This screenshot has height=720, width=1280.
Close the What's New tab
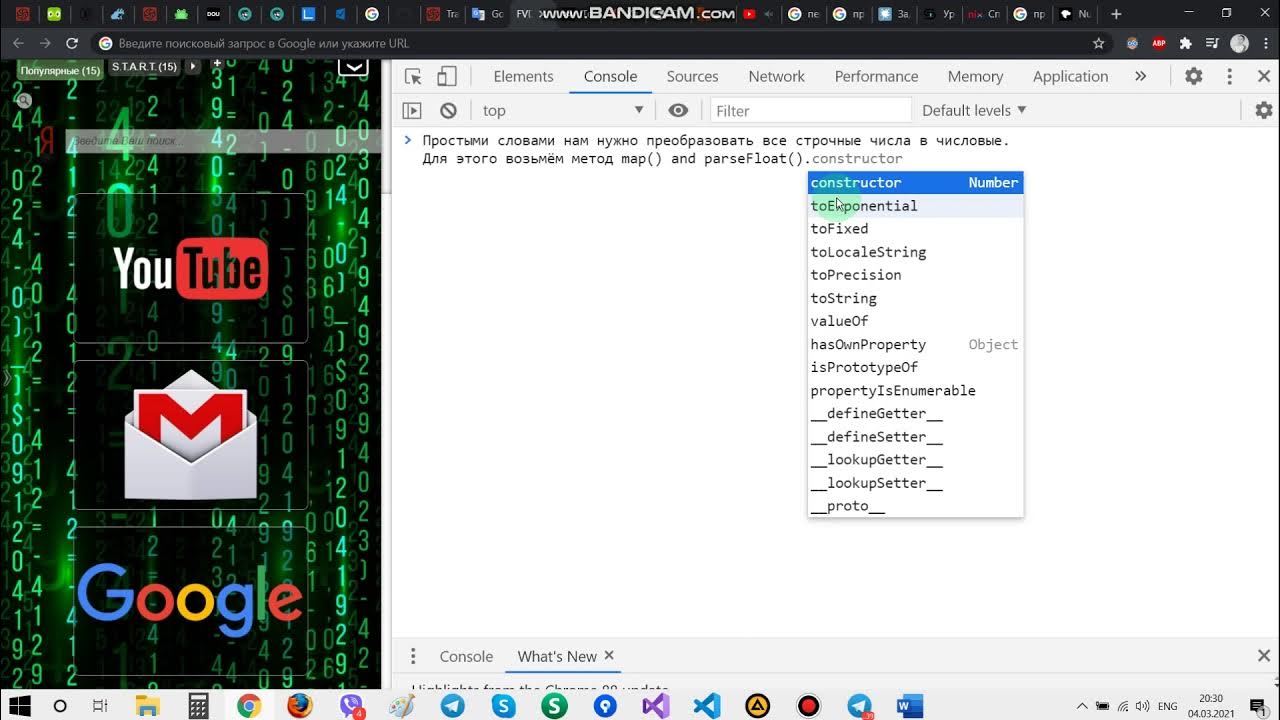(609, 656)
